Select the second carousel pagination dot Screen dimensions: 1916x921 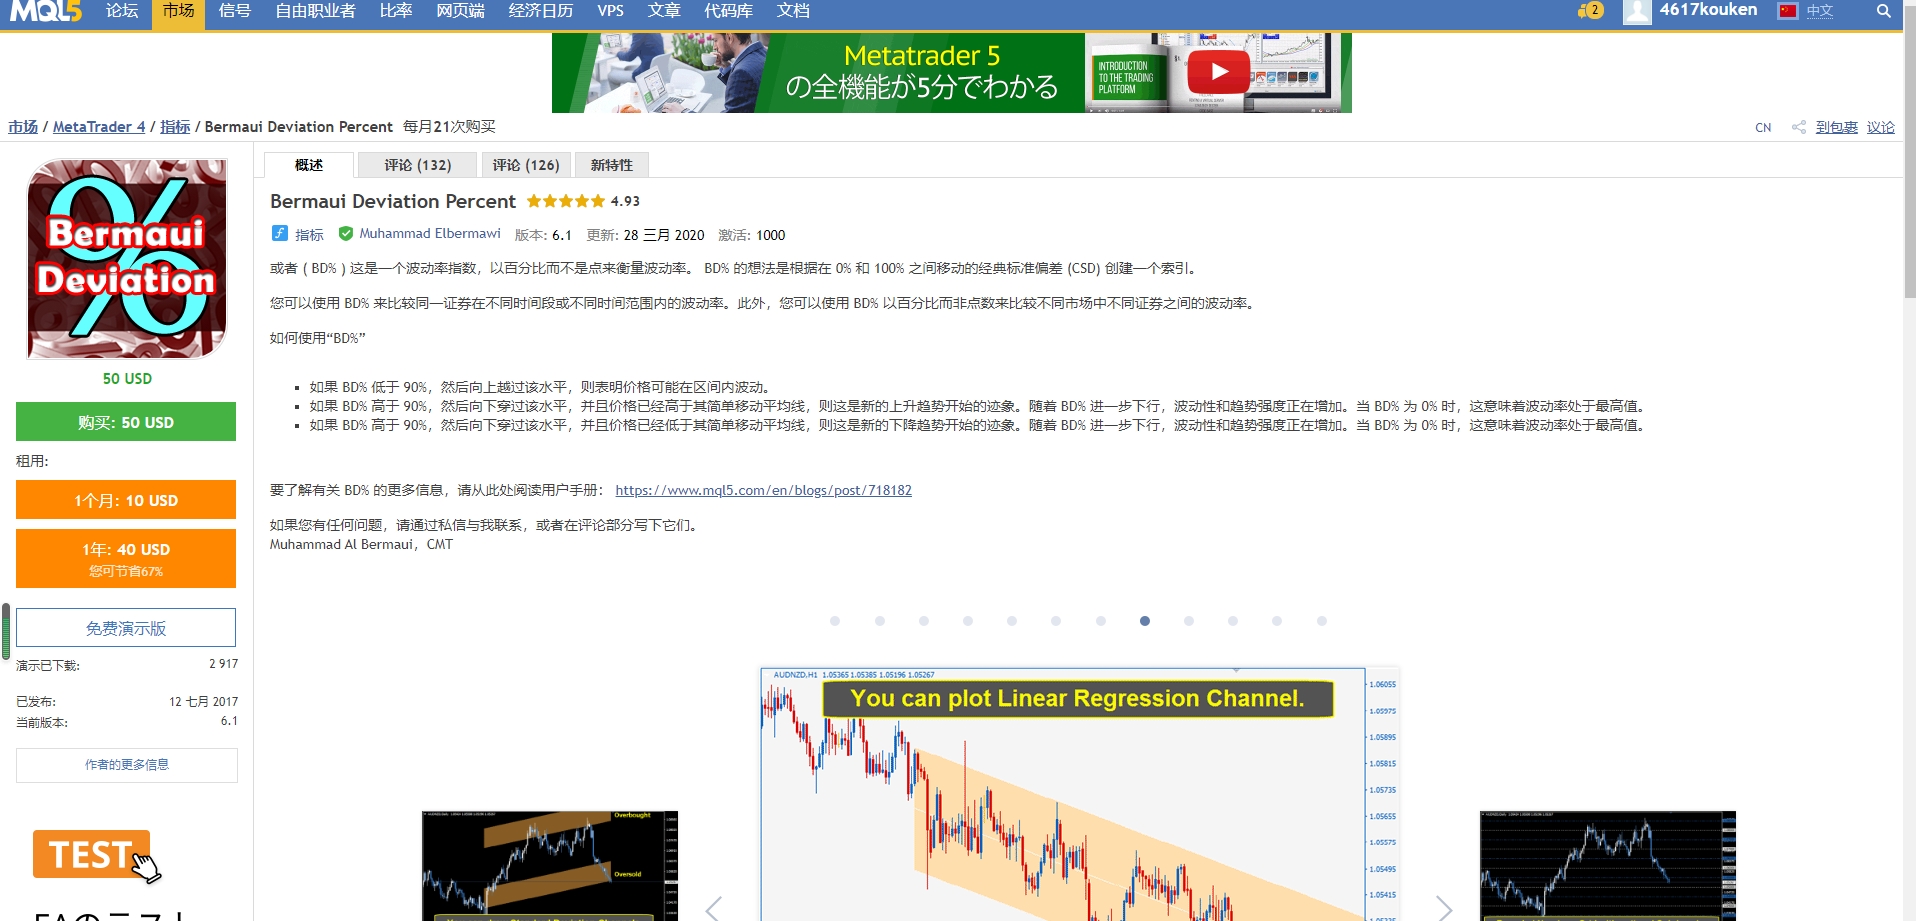coord(880,621)
